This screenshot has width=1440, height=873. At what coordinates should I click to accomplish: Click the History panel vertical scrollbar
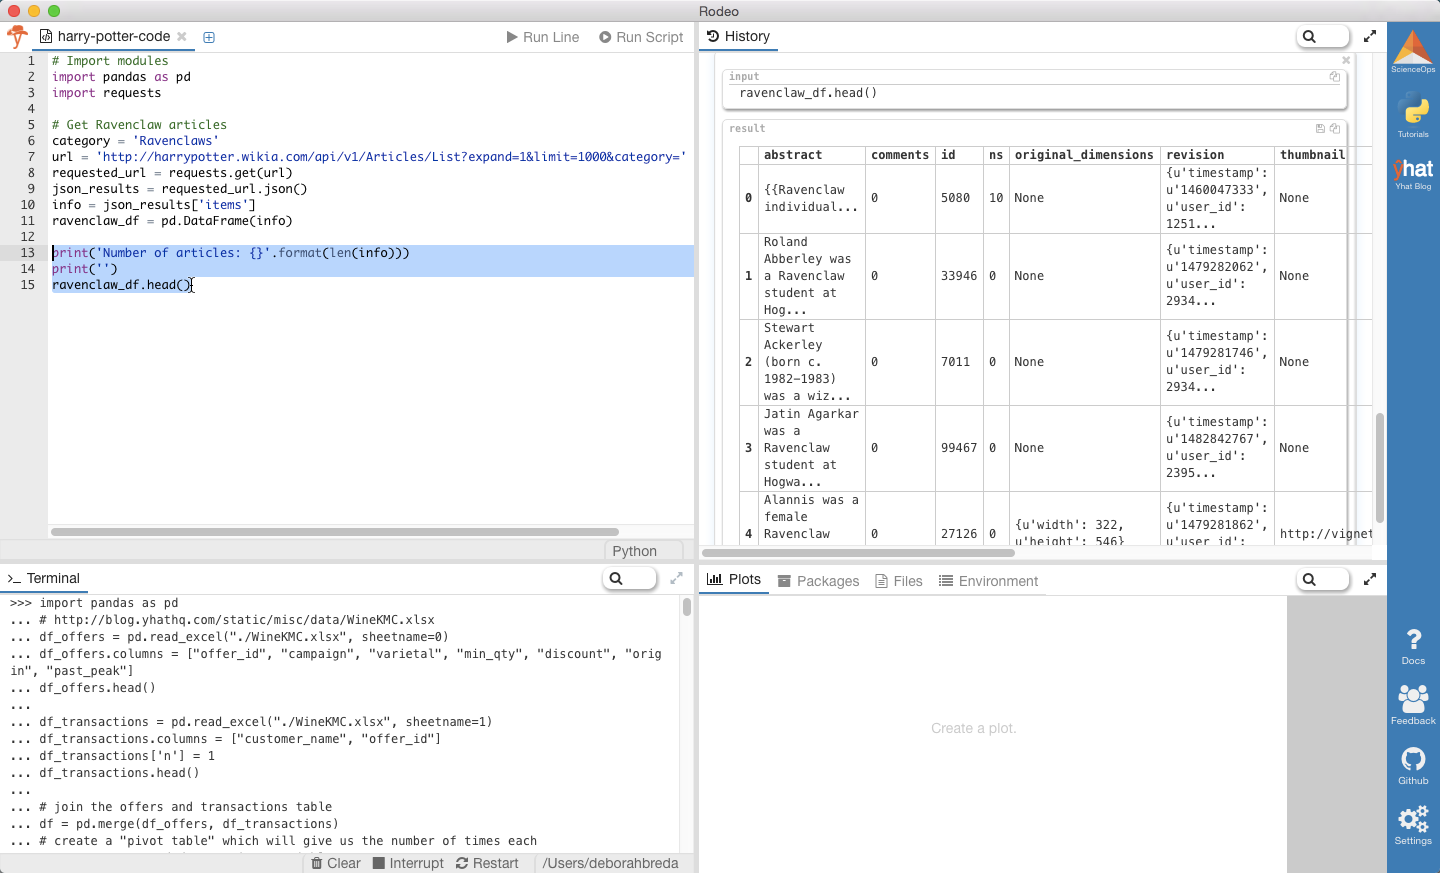pyautogui.click(x=1380, y=467)
